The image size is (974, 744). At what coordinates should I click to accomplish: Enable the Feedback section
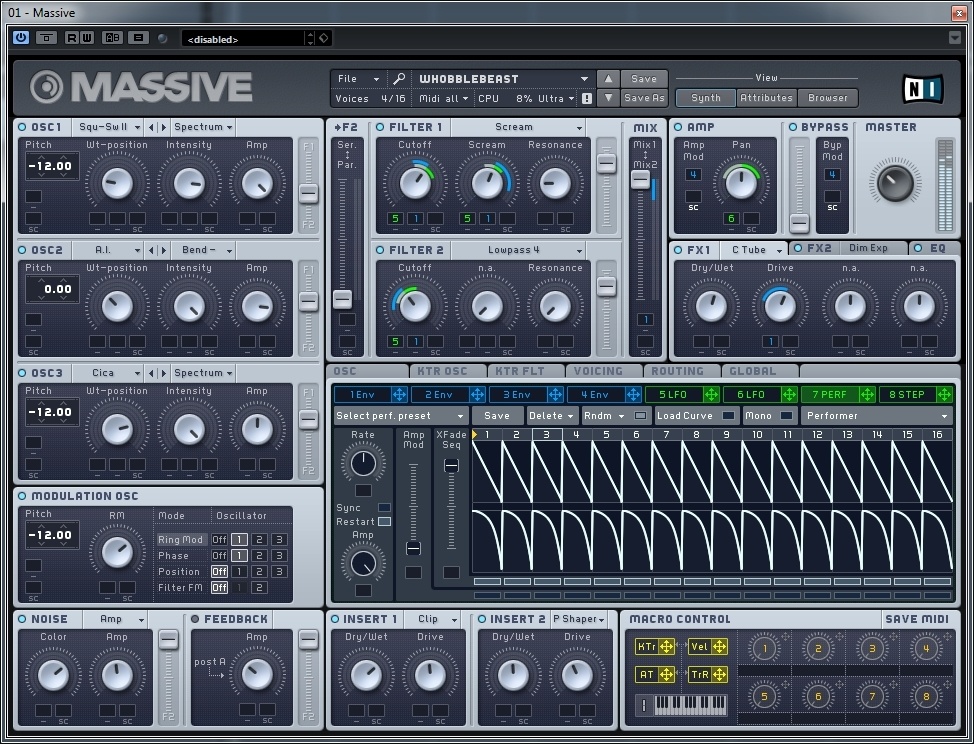tap(195, 619)
